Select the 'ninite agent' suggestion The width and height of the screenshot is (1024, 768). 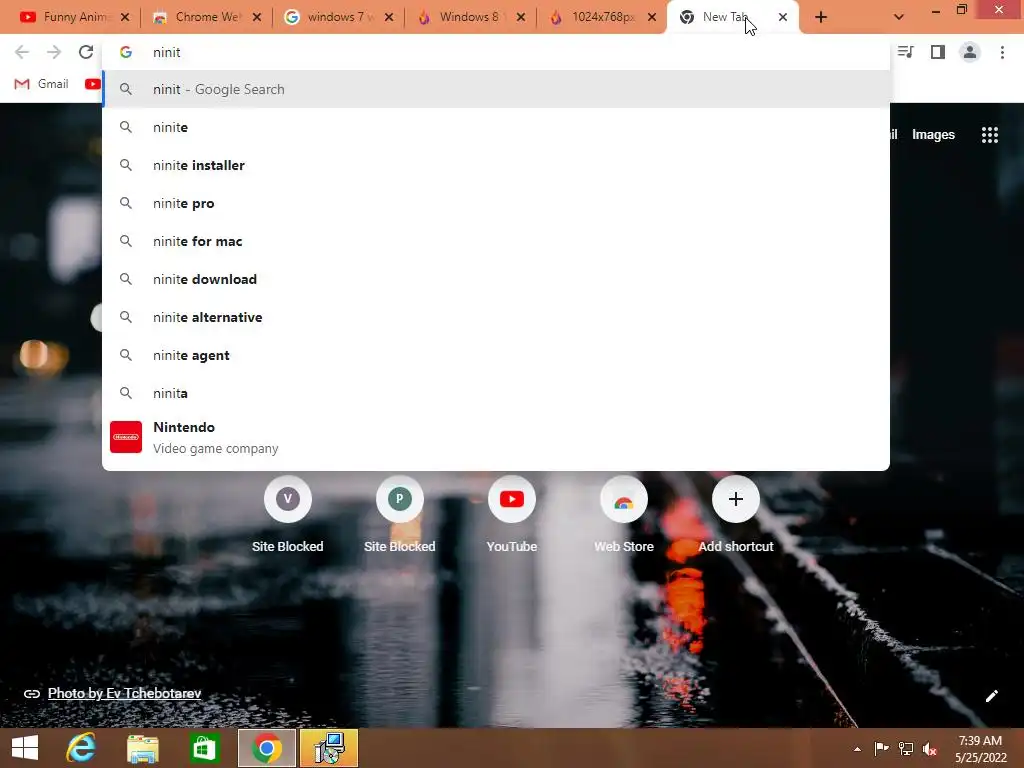tap(496, 355)
